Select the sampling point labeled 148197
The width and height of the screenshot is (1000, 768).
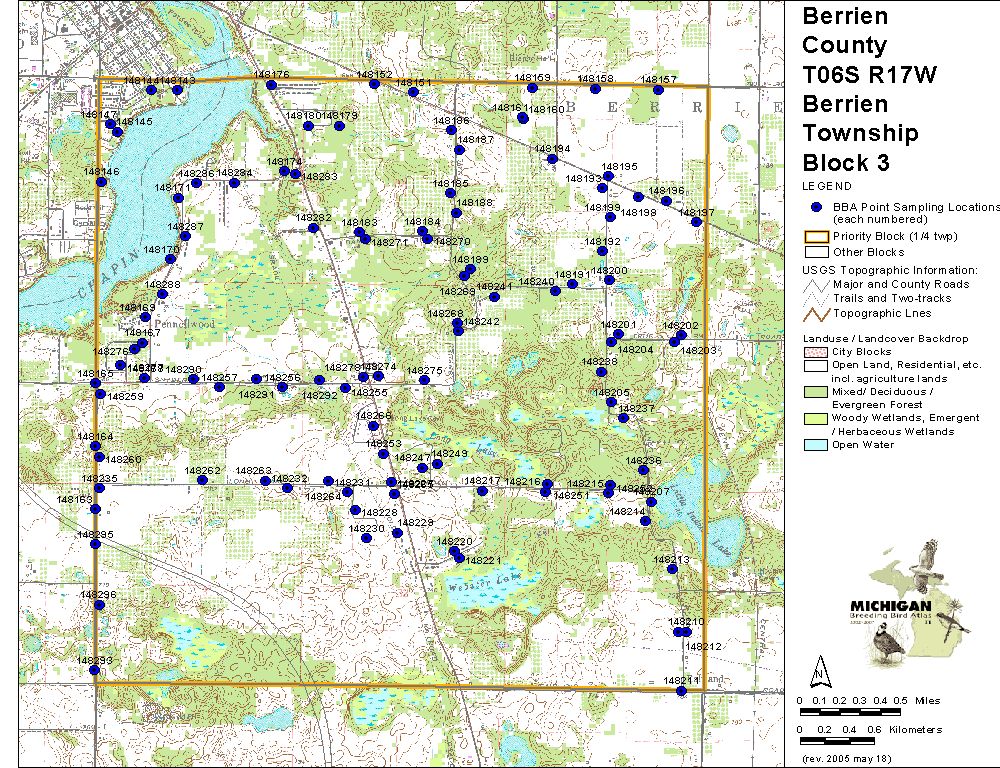point(697,221)
